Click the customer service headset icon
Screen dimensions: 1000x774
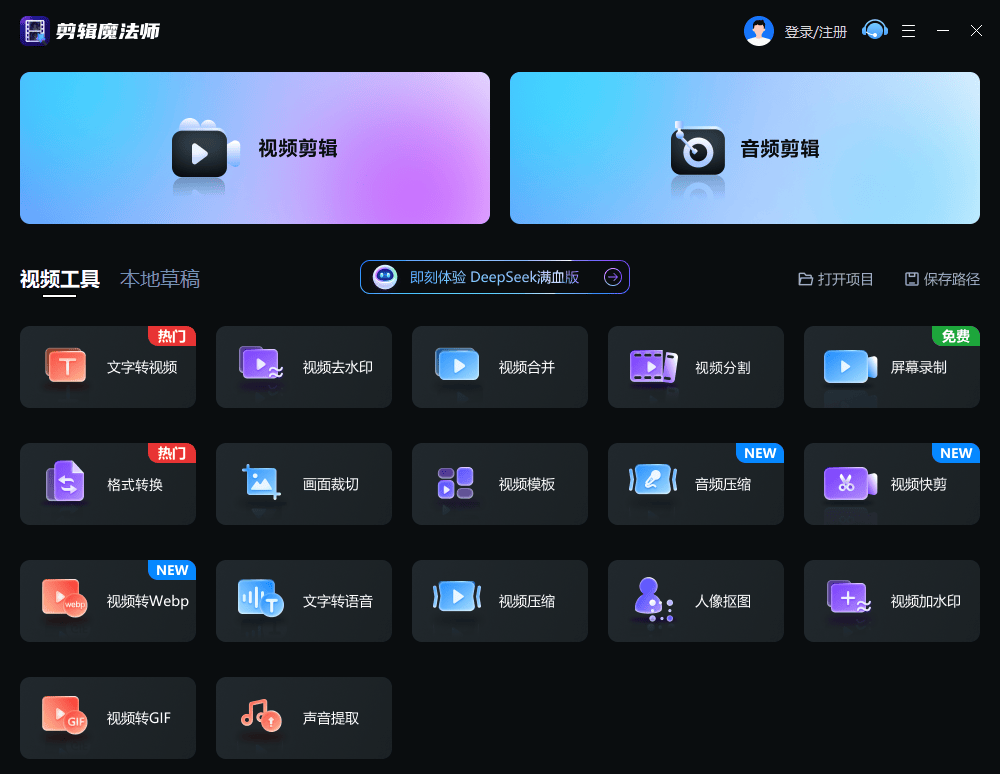pos(875,31)
